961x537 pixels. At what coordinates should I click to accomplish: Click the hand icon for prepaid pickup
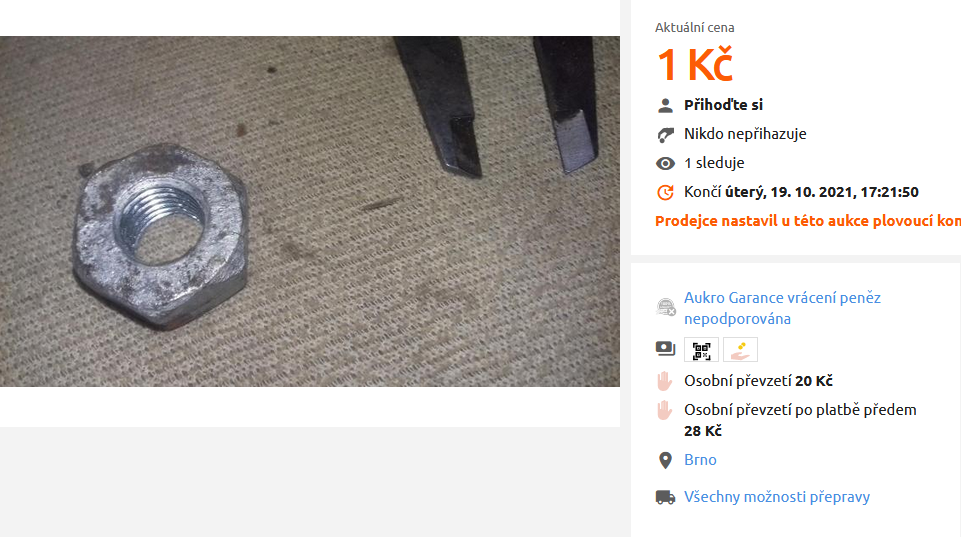(664, 410)
